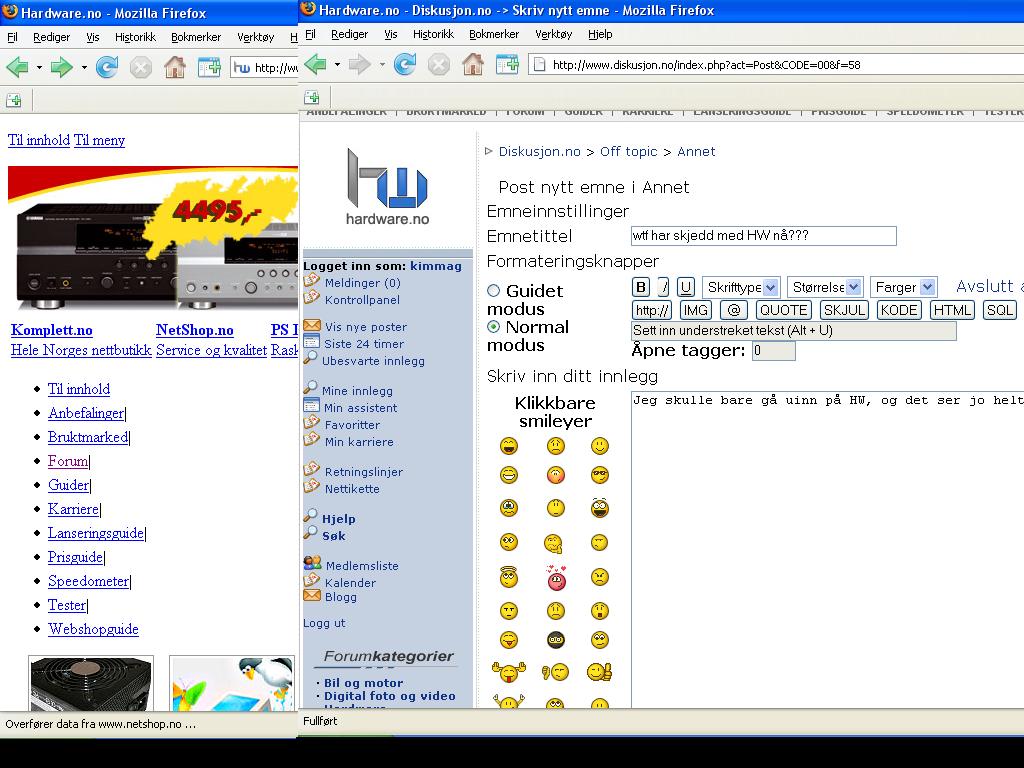1024x768 pixels.
Task: Click green plus bookmark icon in Hardware.no window
Action: tap(14, 101)
